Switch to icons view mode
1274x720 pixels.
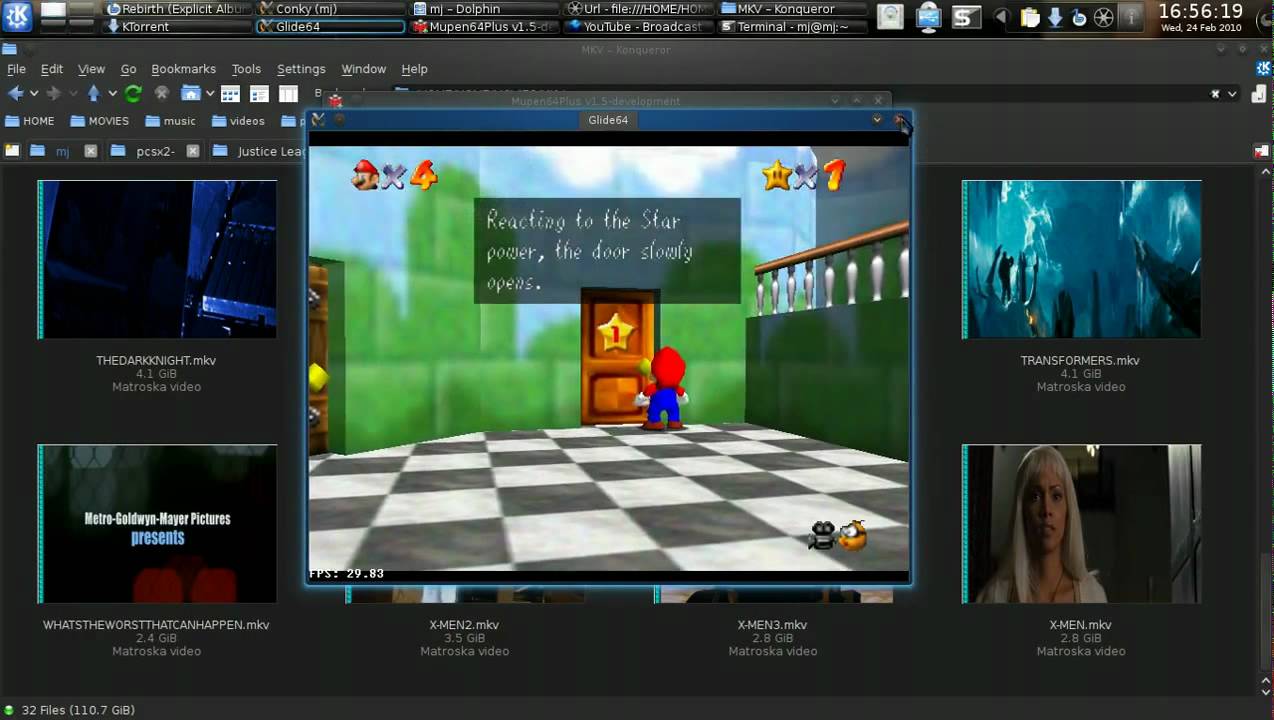(230, 94)
